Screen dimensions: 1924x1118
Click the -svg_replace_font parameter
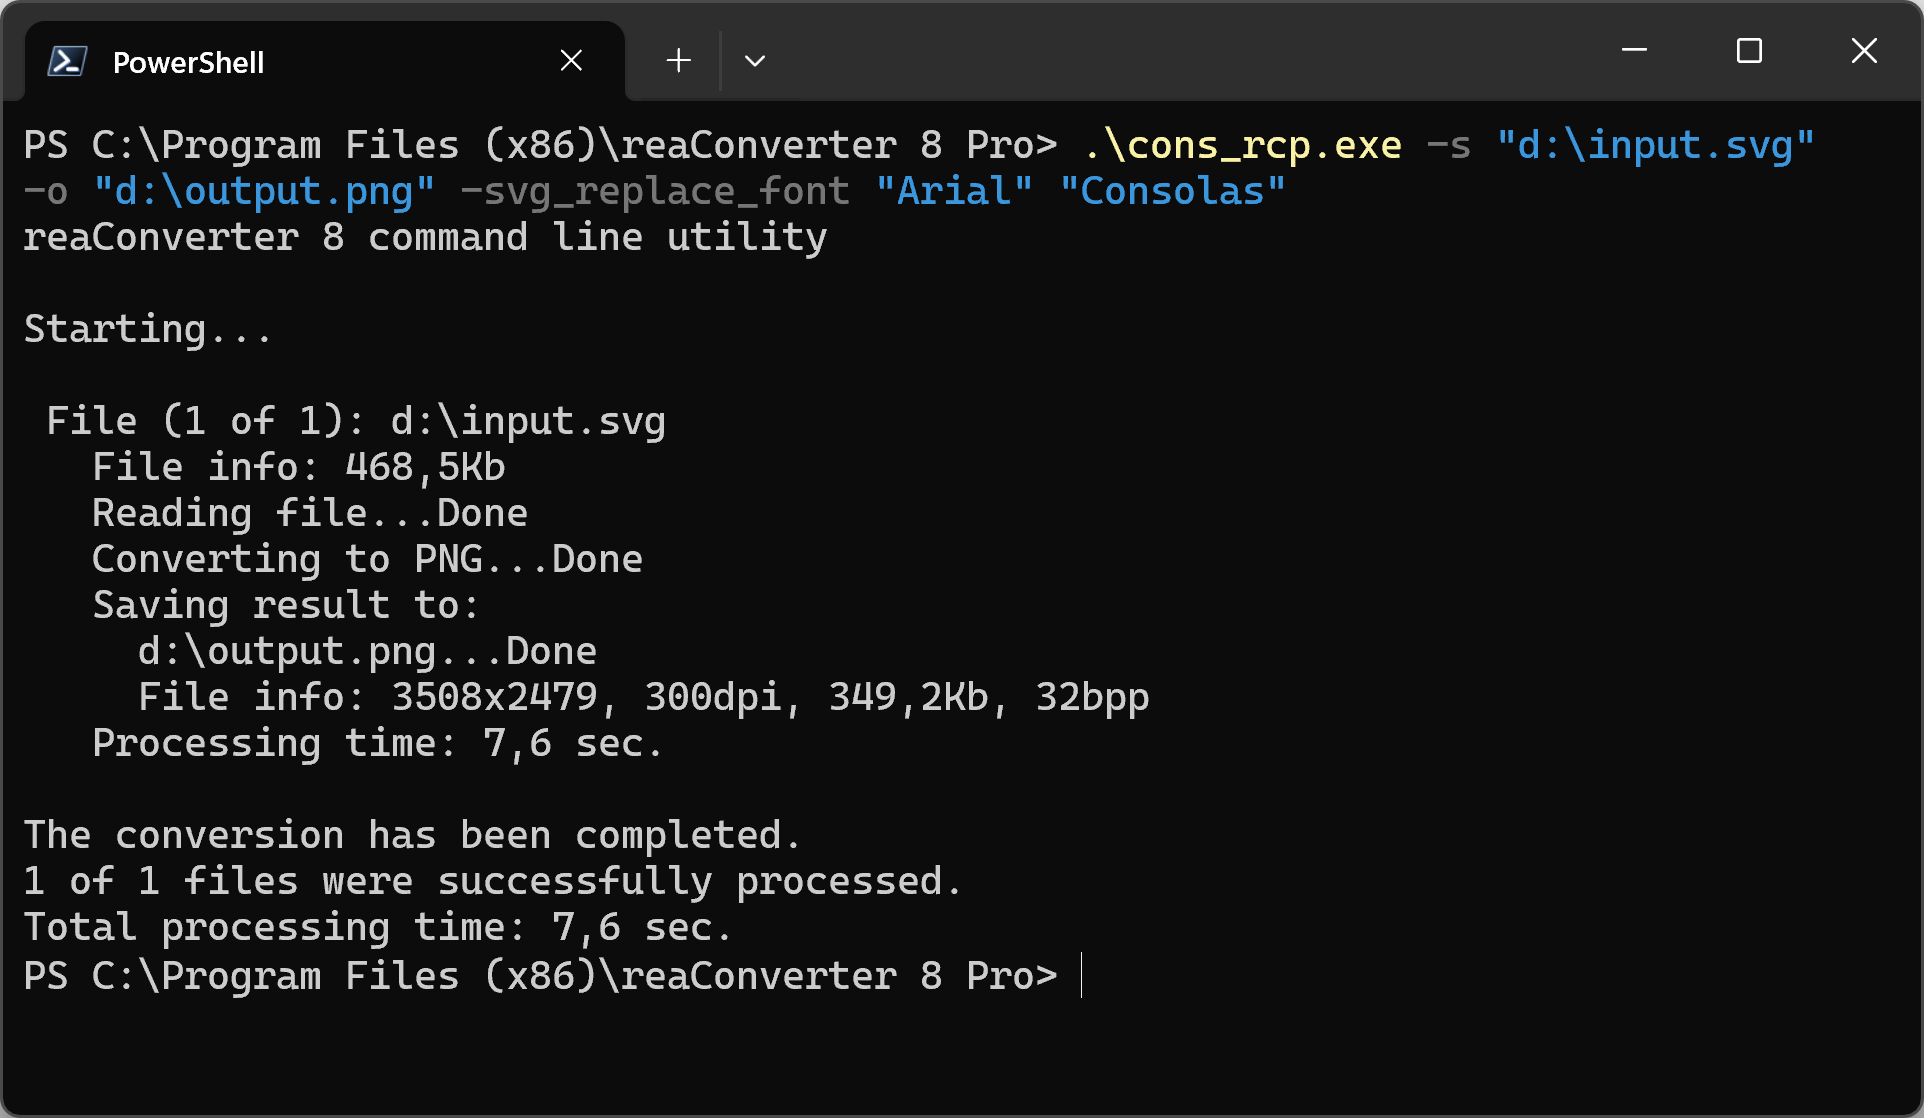pos(655,191)
